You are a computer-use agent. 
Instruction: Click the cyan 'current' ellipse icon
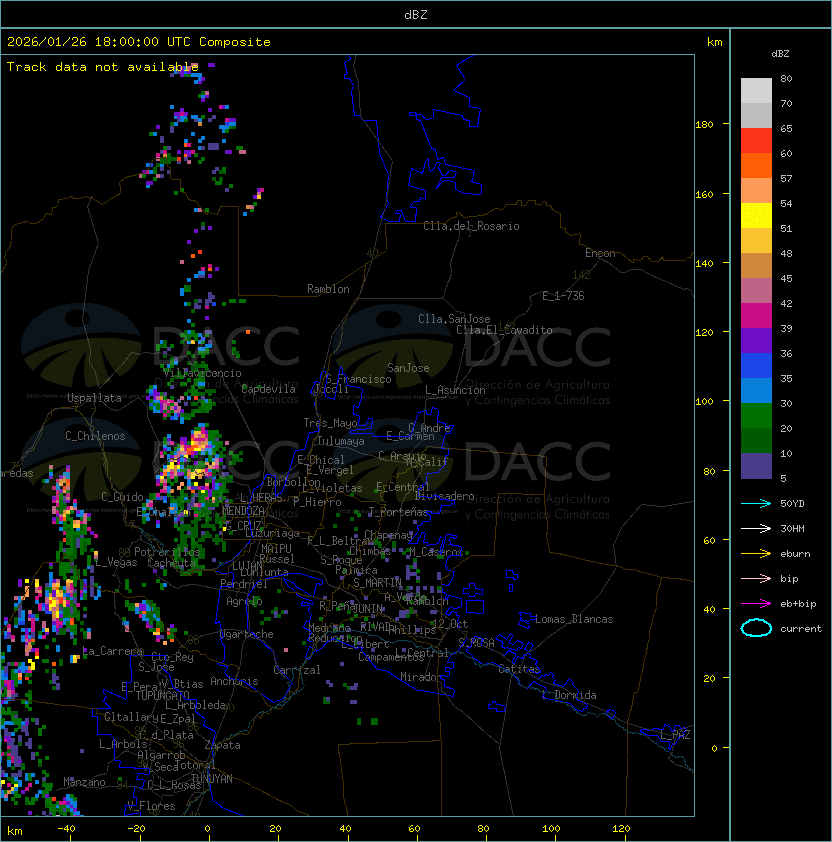(756, 629)
